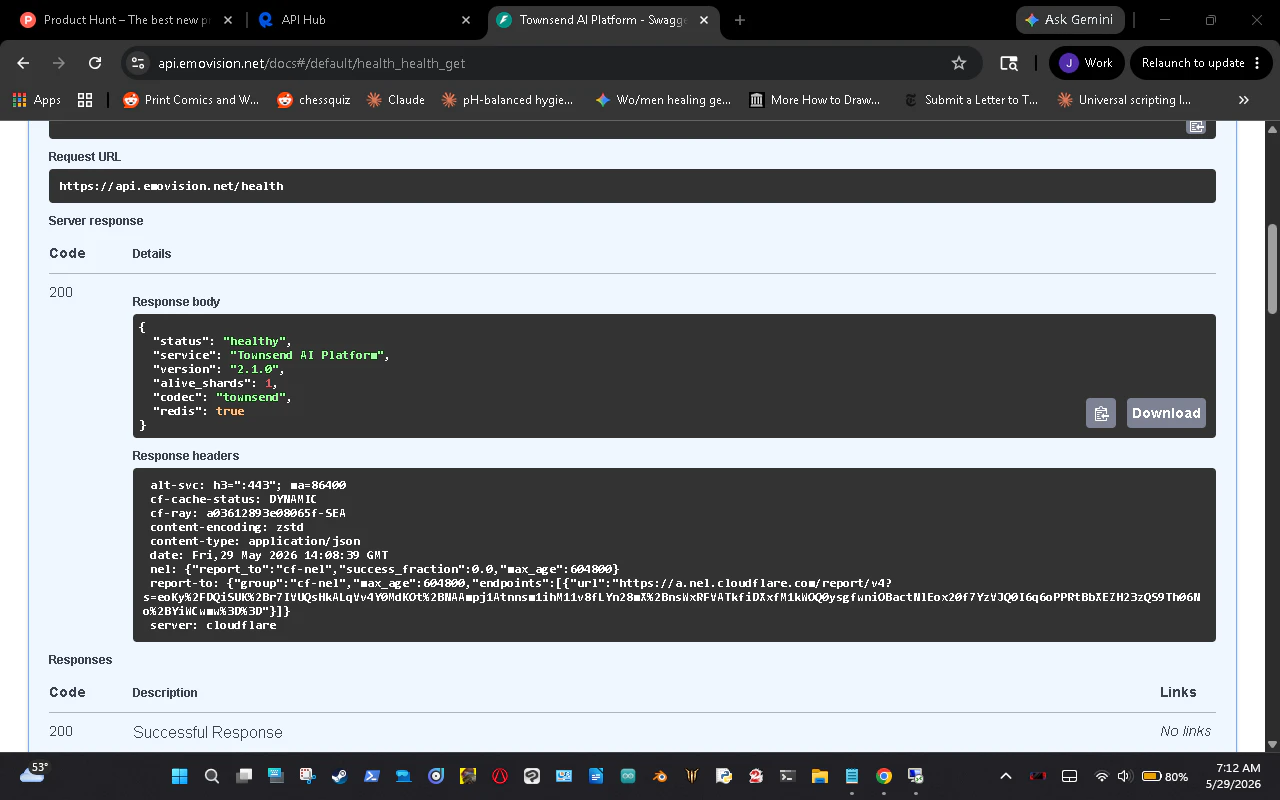Close the Townsend AI Platform tab
Screen dimensions: 1280x800
704,20
